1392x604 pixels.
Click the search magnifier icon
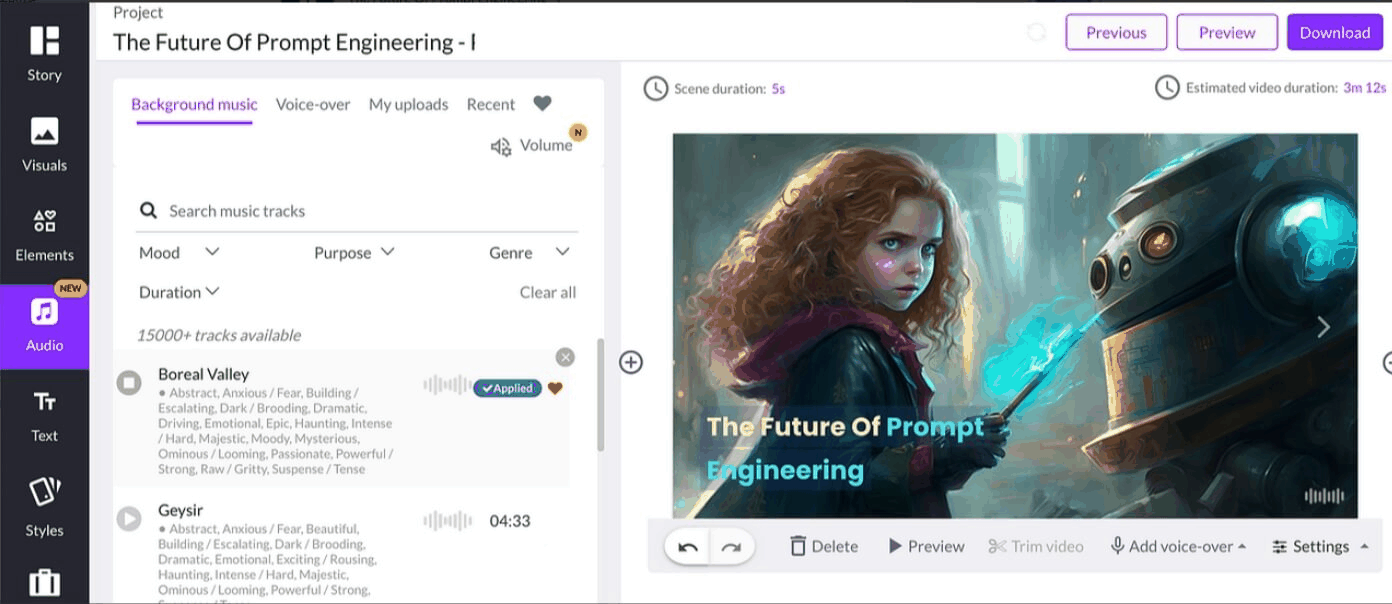coord(148,211)
